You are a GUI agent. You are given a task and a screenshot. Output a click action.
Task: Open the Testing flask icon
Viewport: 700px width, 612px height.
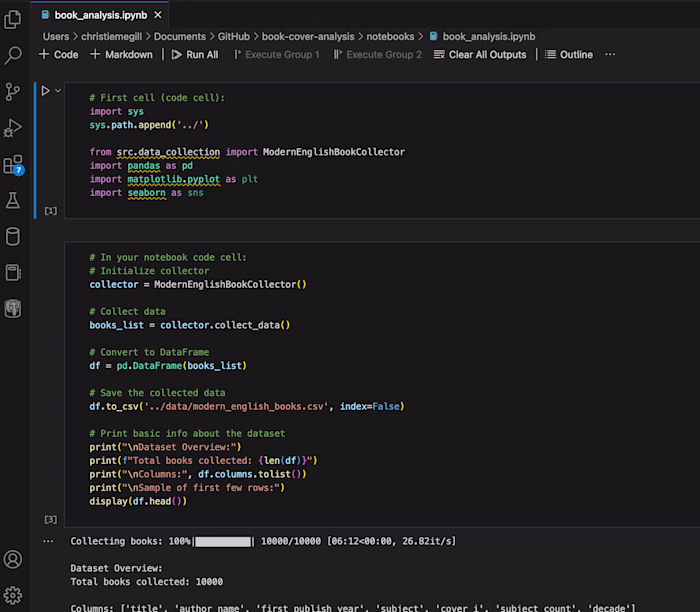[x=12, y=200]
